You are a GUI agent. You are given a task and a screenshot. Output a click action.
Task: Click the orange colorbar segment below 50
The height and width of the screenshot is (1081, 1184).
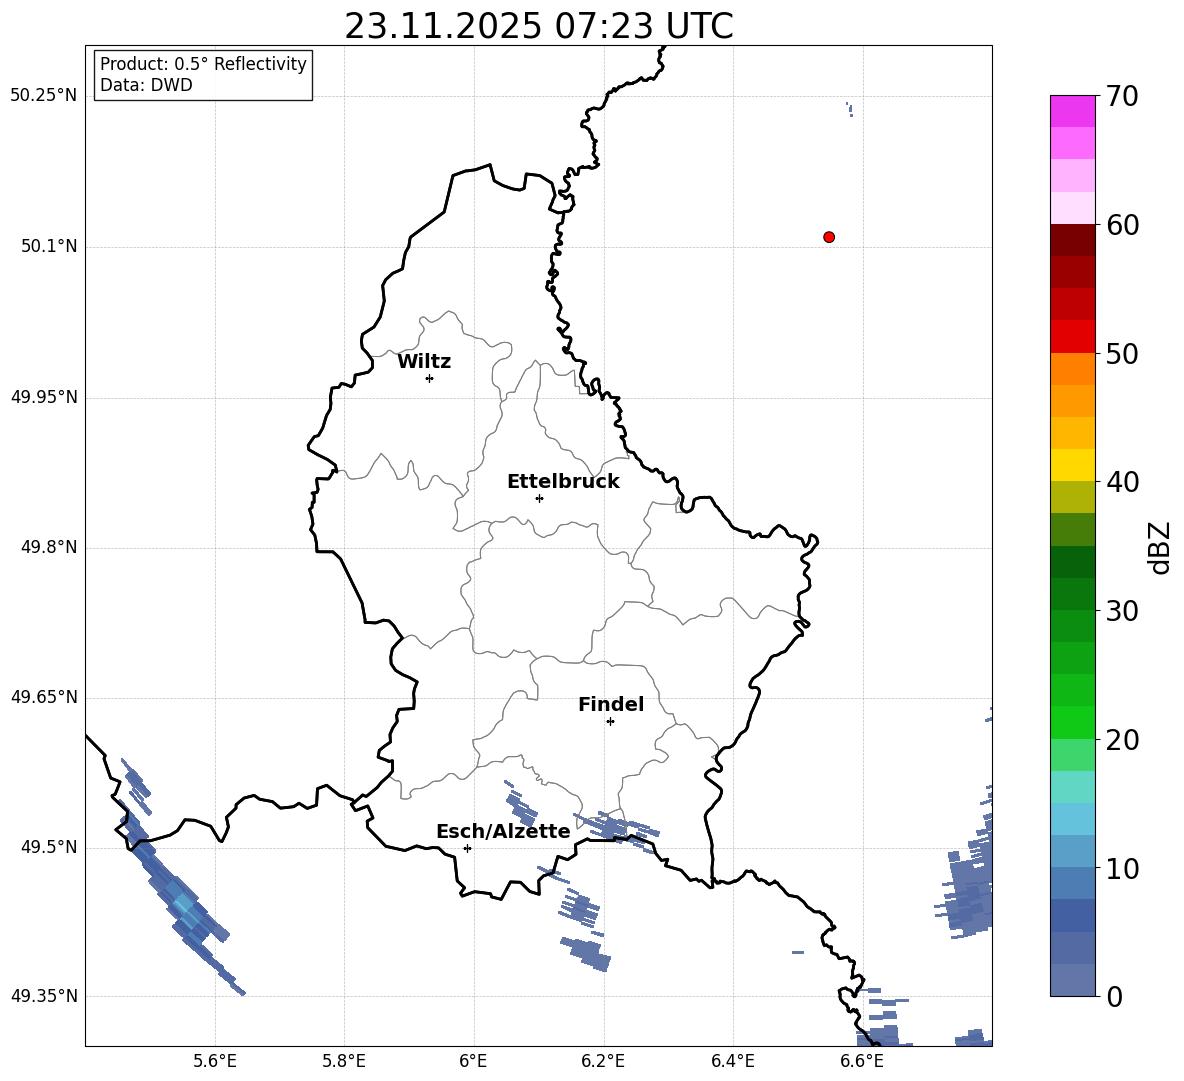1072,368
